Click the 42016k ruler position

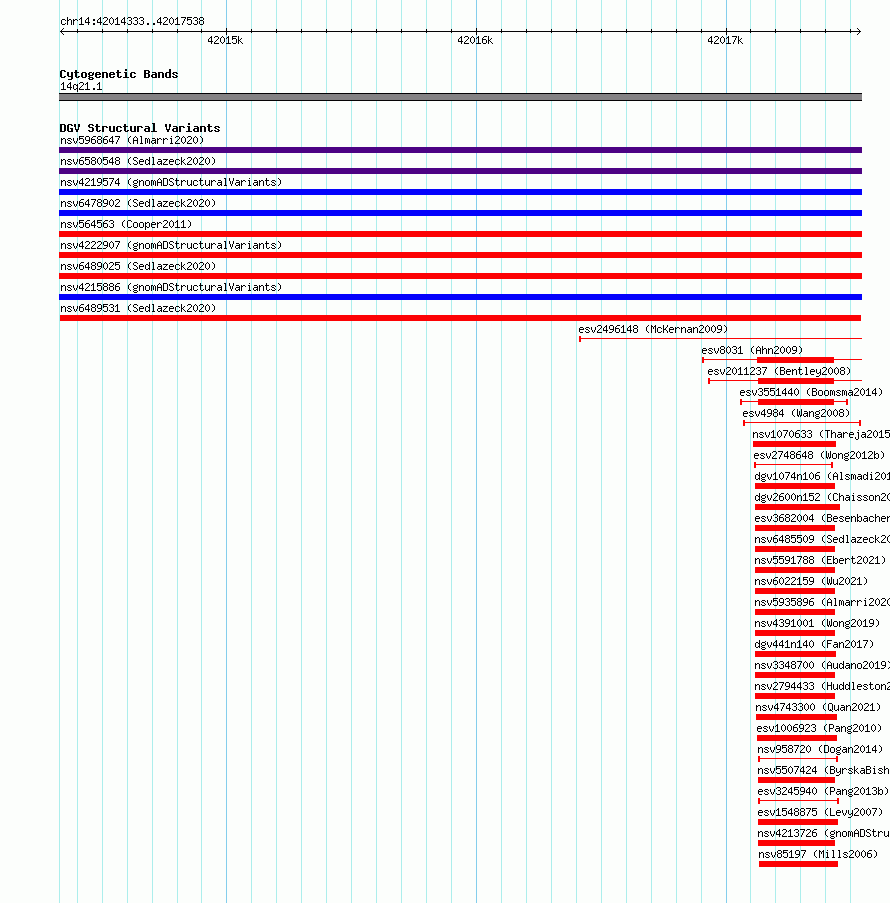(x=475, y=40)
